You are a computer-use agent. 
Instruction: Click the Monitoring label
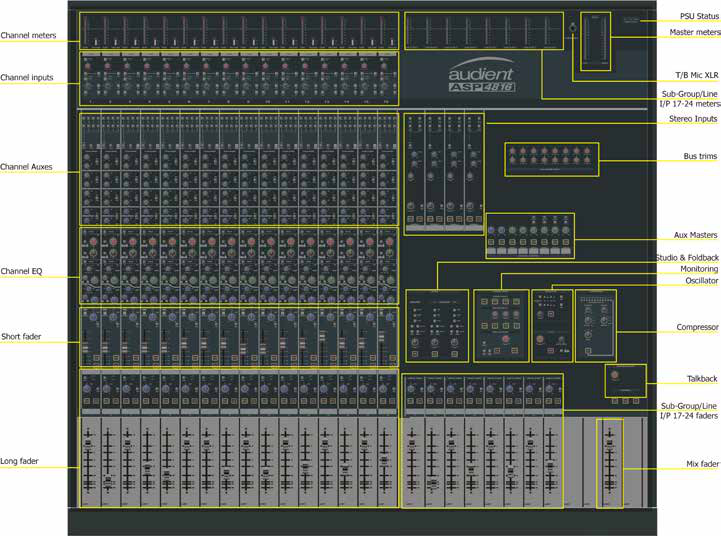(699, 269)
